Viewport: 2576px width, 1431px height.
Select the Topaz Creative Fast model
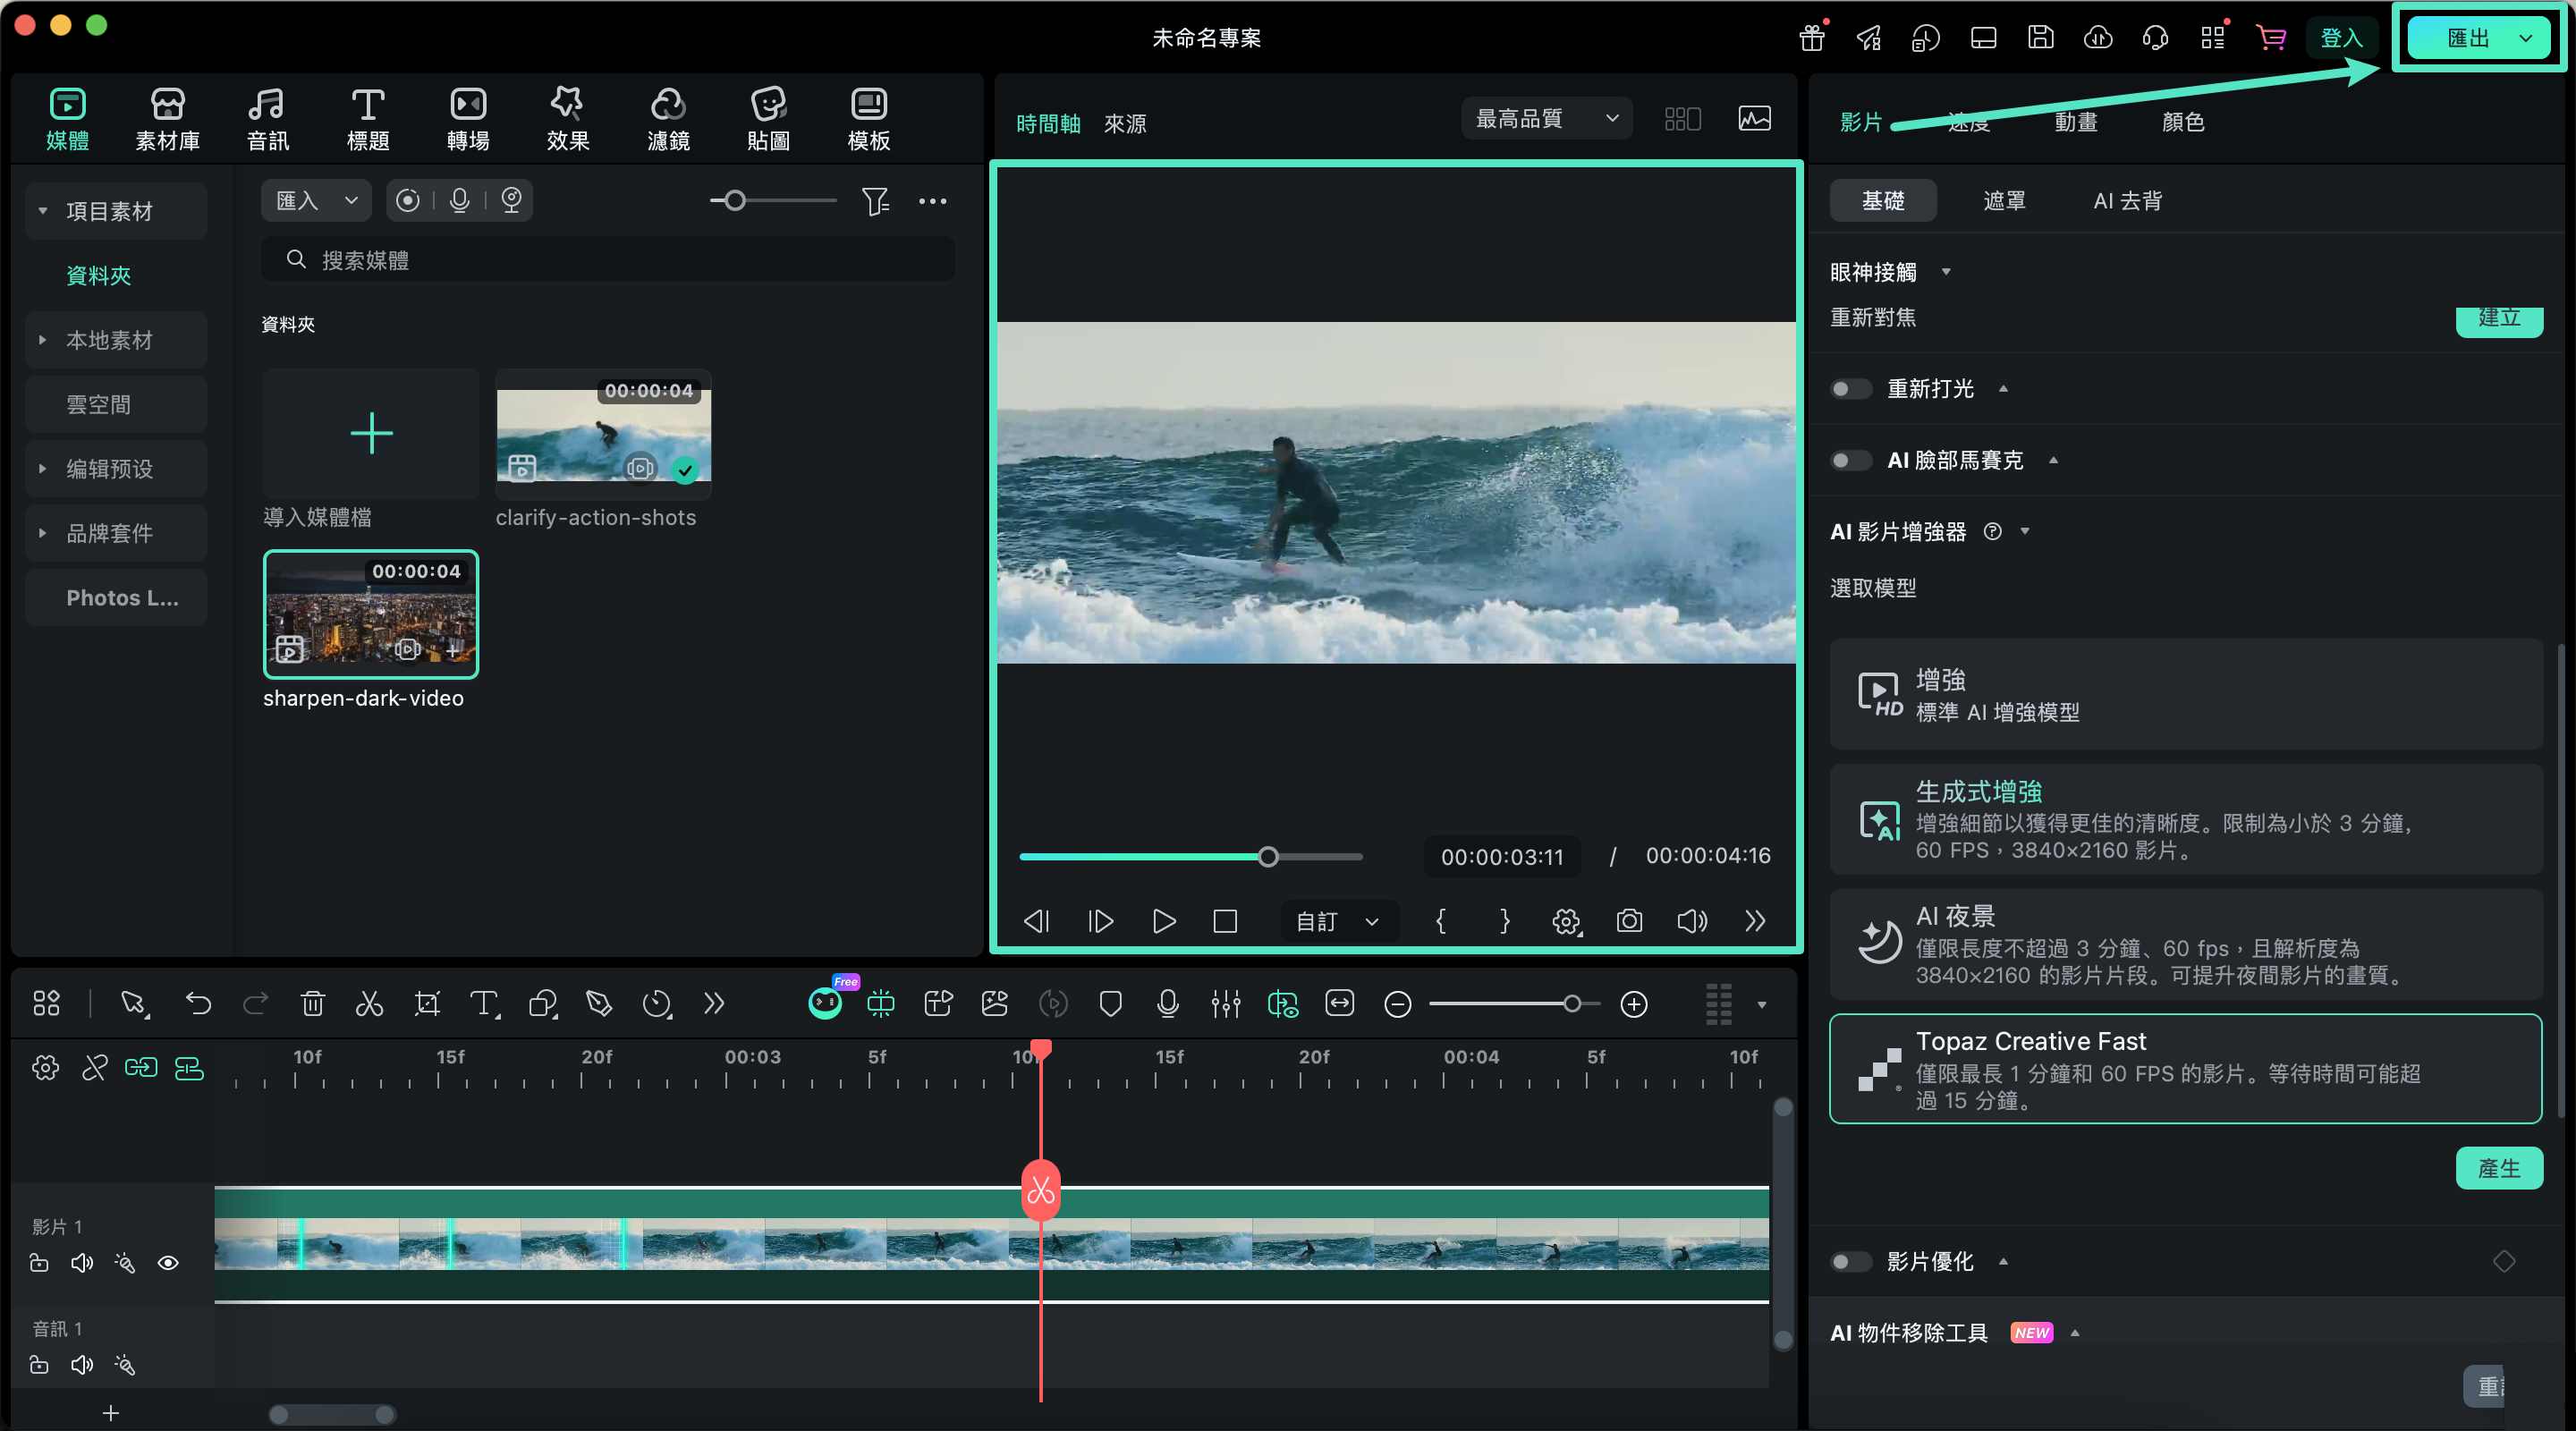pos(2185,1068)
